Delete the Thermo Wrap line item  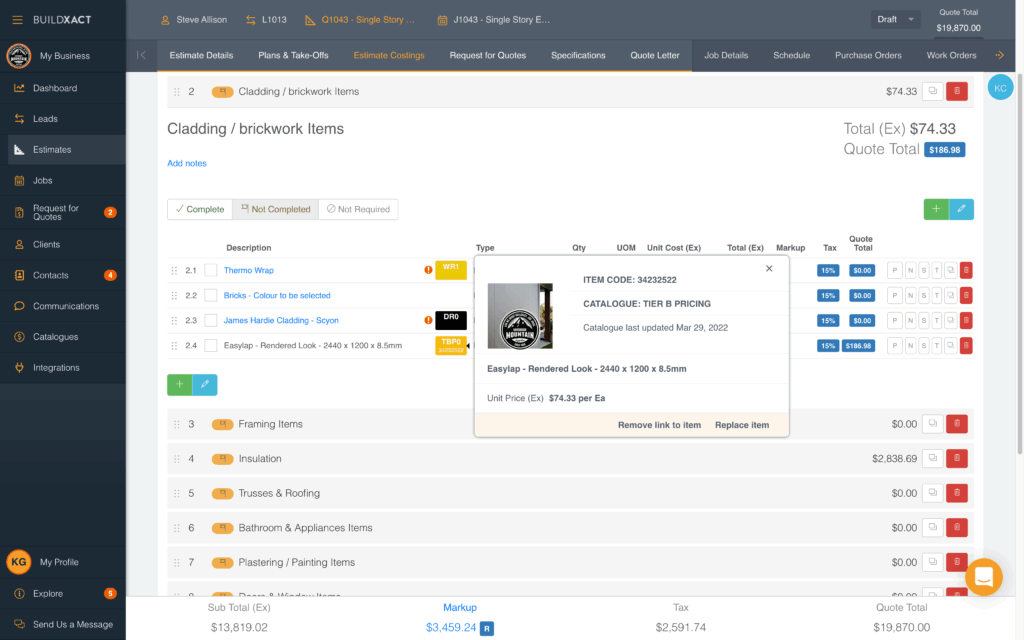tap(966, 270)
